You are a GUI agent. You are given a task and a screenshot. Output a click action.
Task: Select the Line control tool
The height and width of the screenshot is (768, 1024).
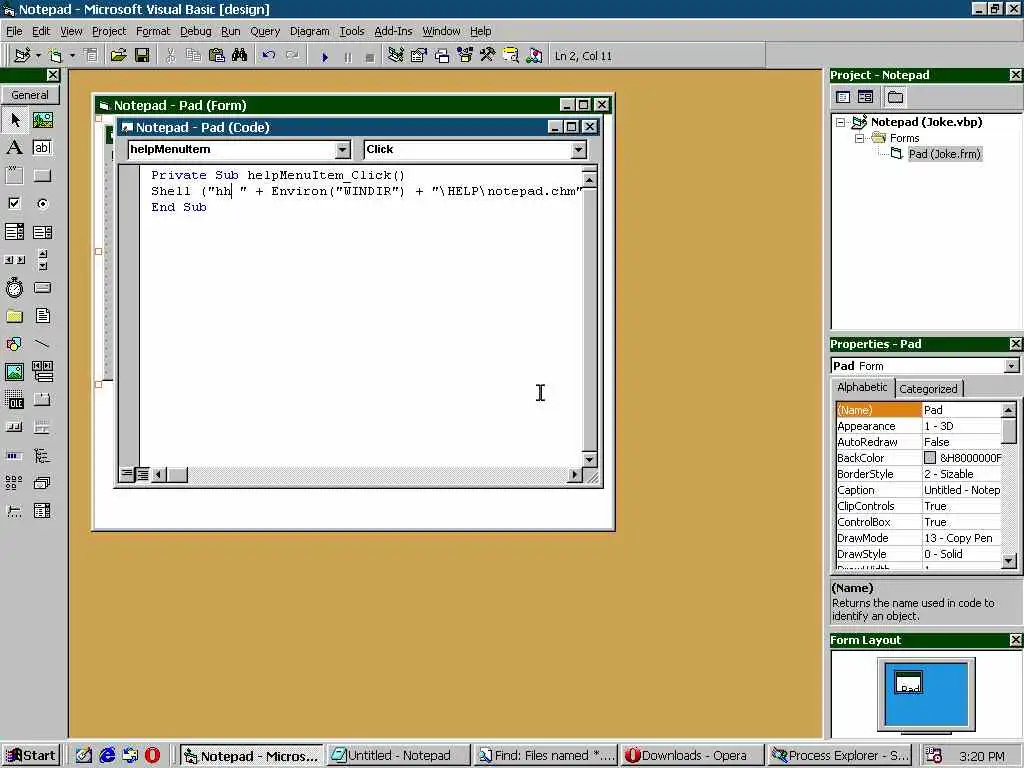42,344
